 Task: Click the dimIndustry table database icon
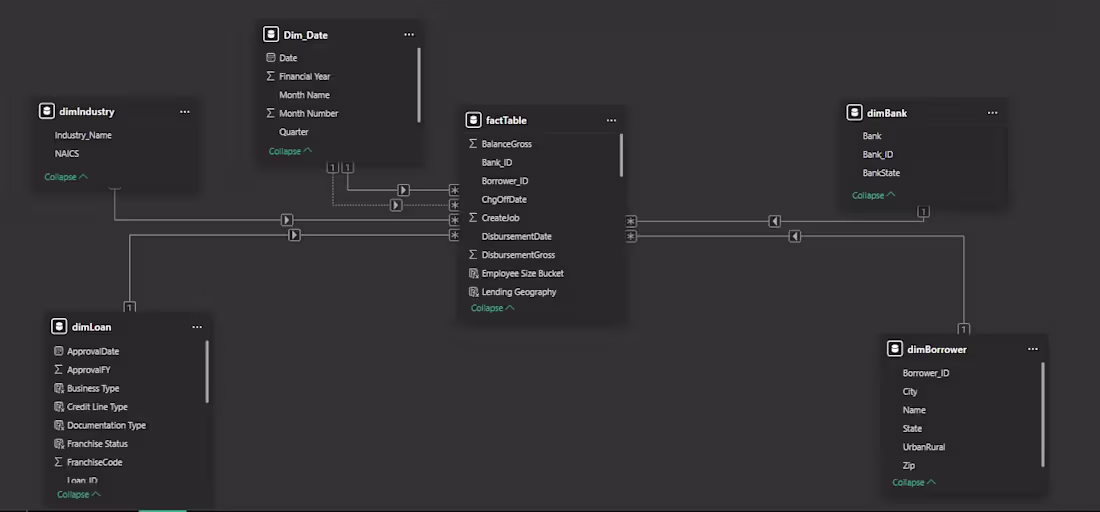46,112
